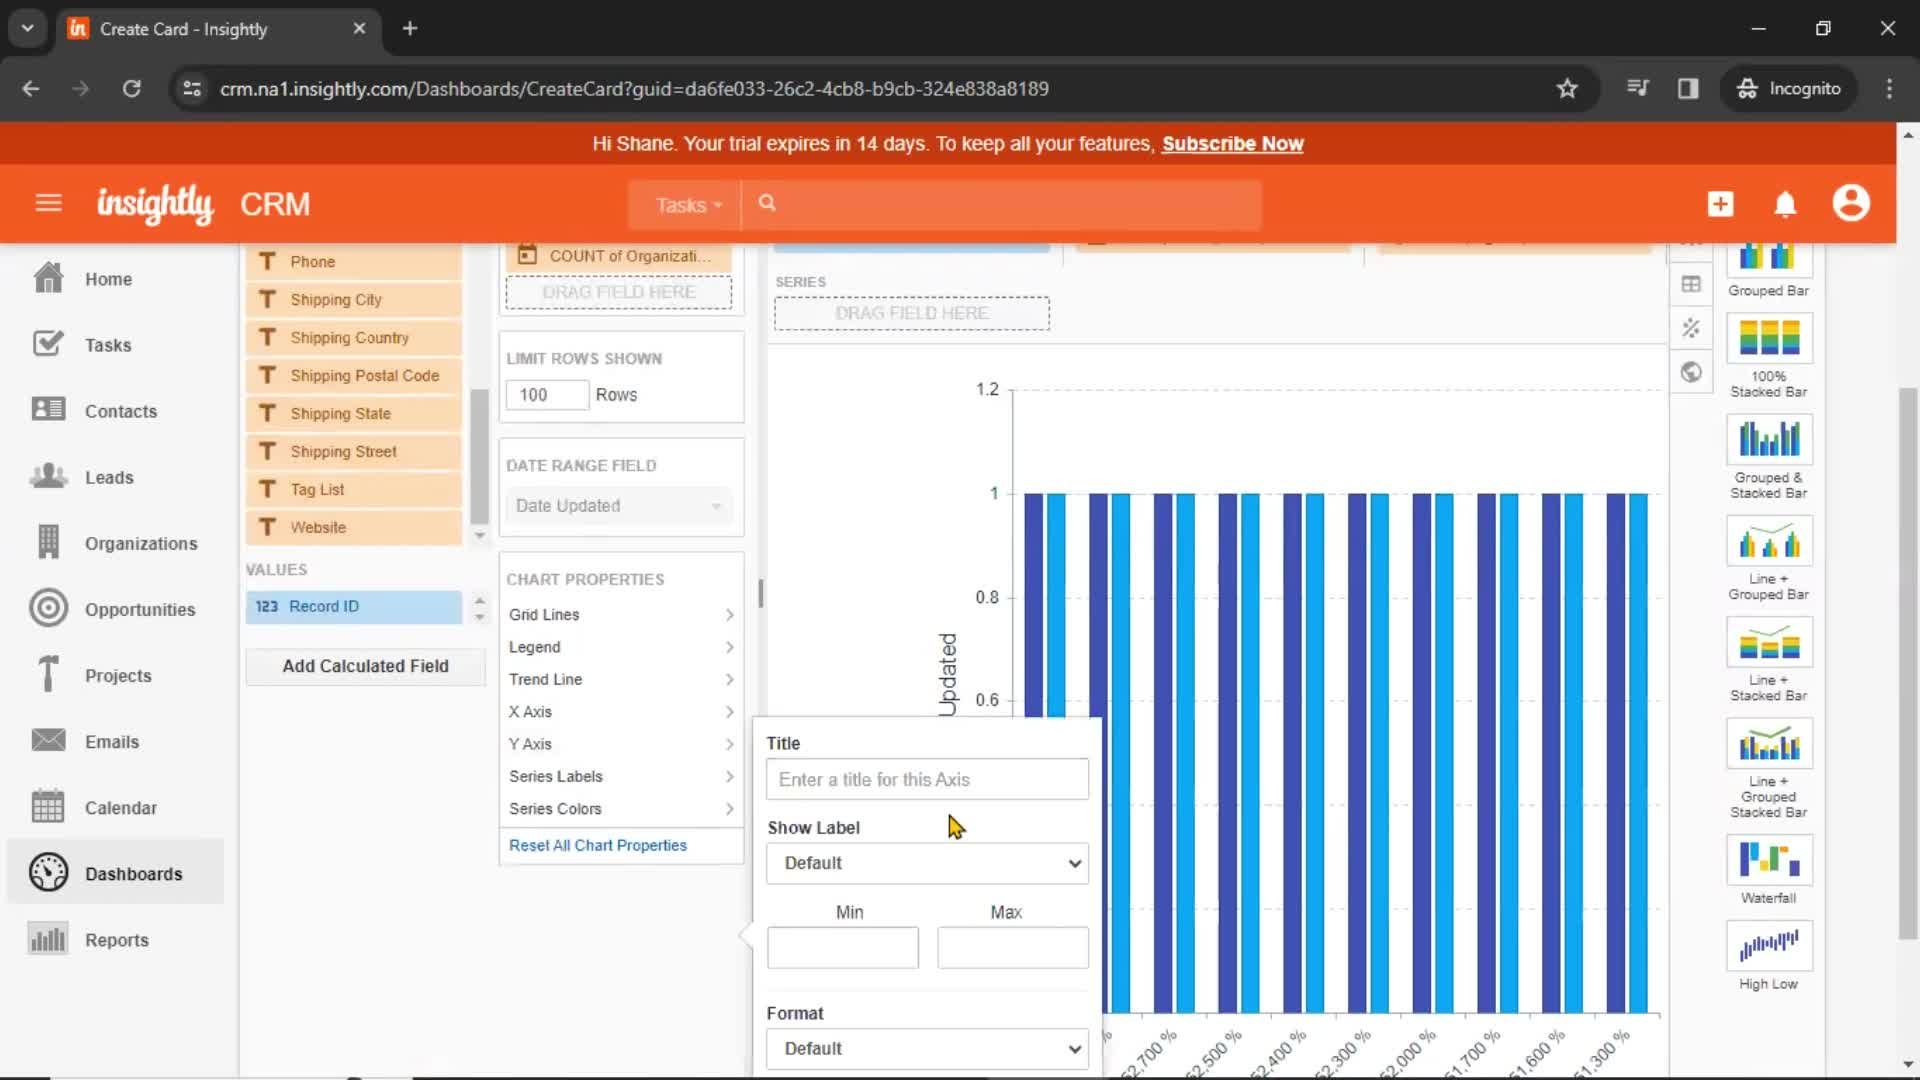Select Line + Grouped Bar chart

click(x=1768, y=558)
